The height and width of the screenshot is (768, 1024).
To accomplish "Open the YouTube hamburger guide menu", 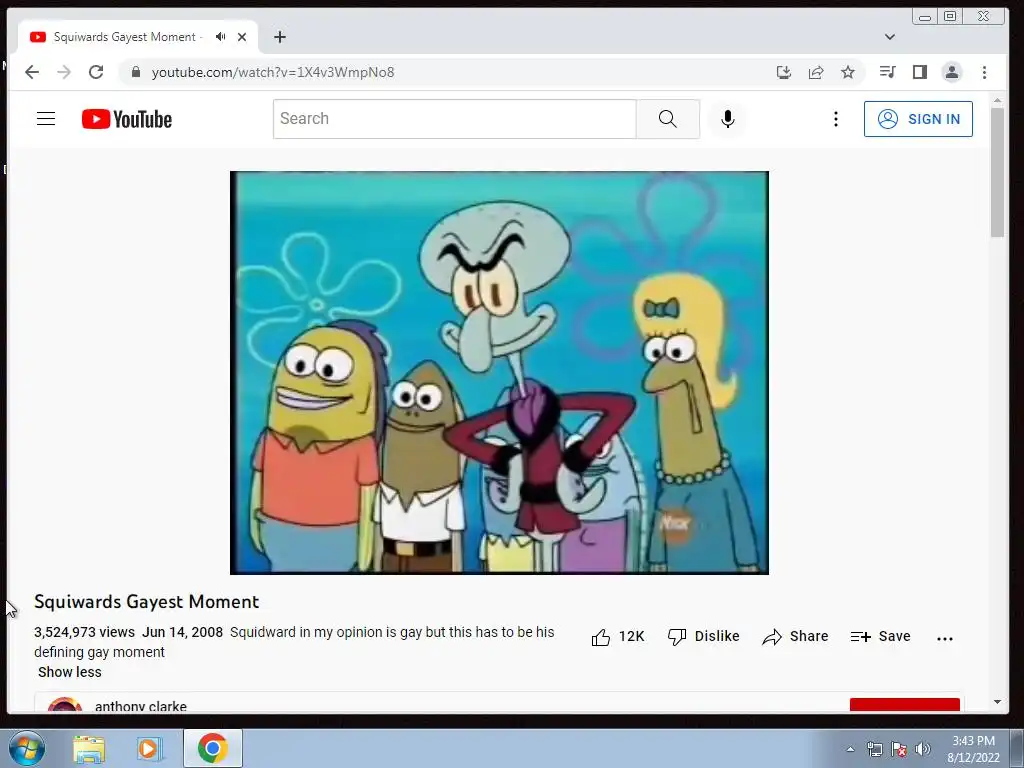I will point(46,119).
